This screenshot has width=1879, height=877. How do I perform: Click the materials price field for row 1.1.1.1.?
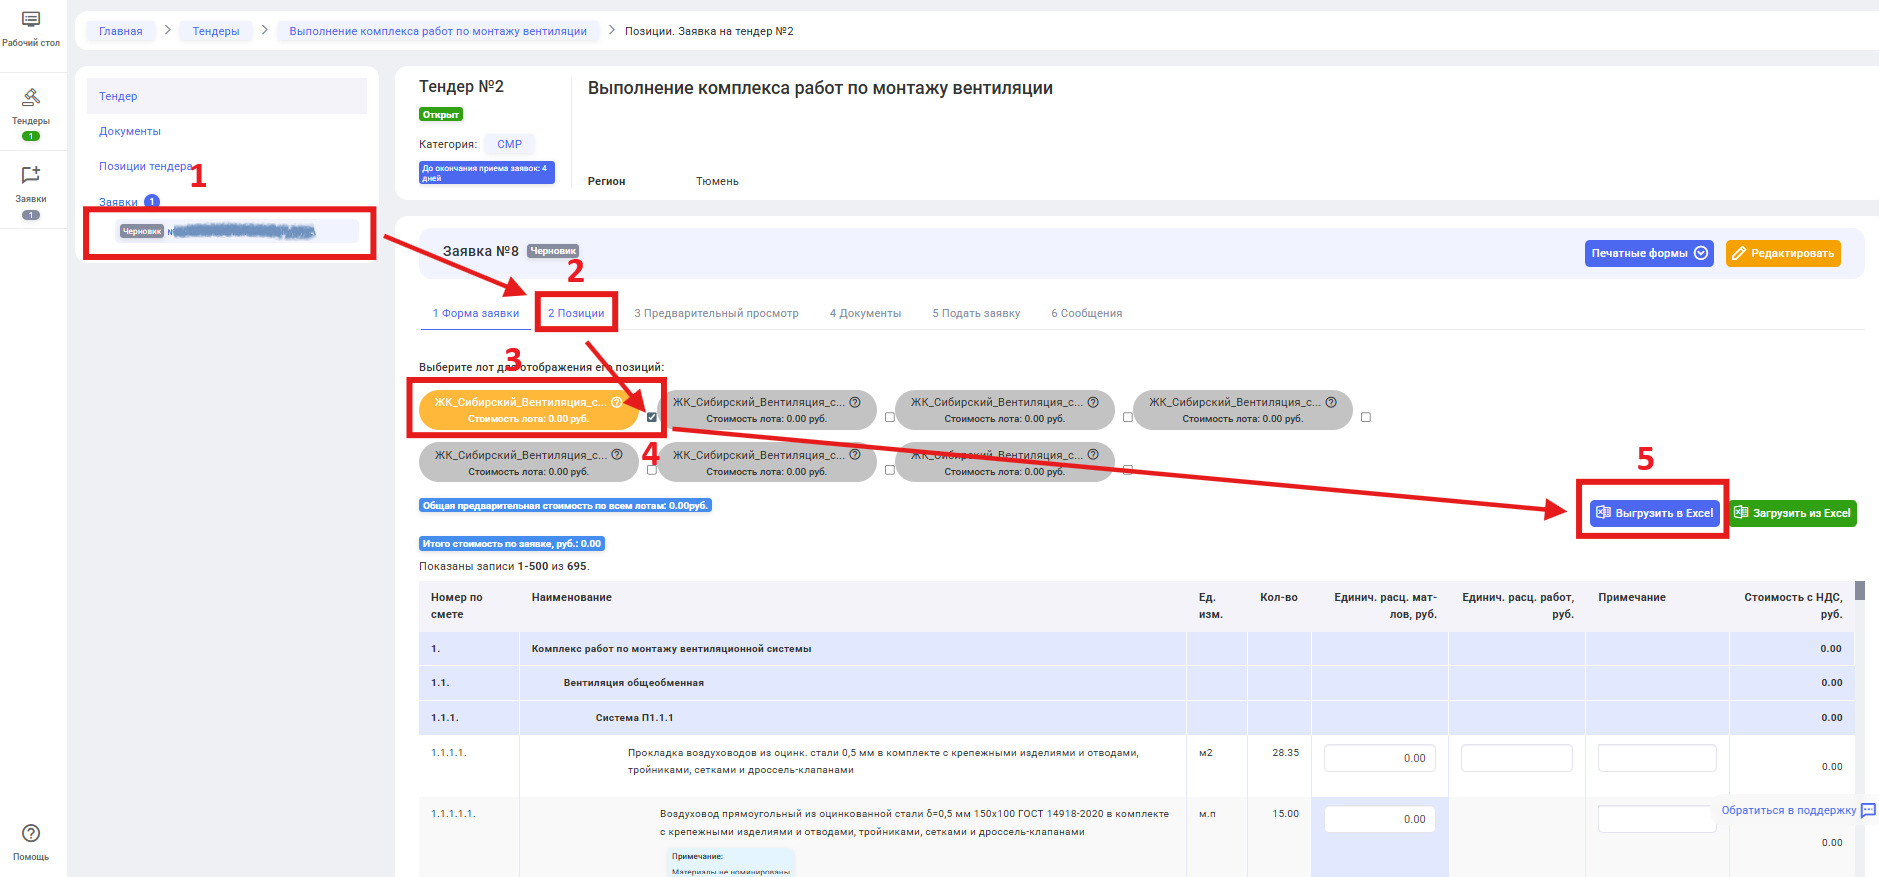click(1380, 758)
